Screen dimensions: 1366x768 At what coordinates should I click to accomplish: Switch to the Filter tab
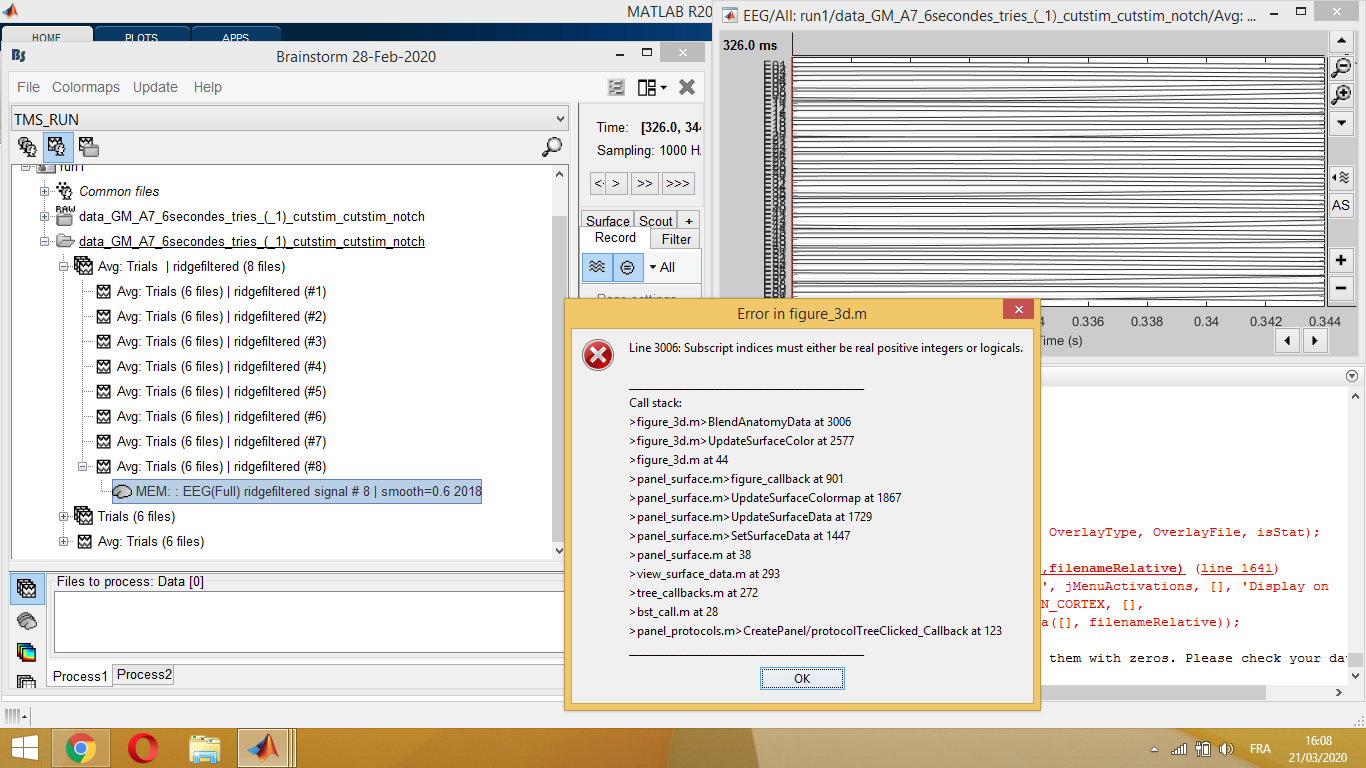coord(676,239)
